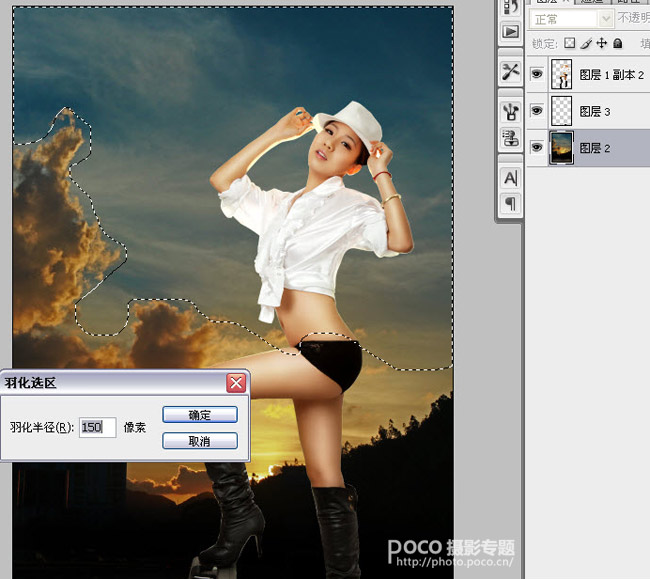Image resolution: width=650 pixels, height=579 pixels.
Task: Open the Actions panel play icon
Action: click(x=510, y=31)
